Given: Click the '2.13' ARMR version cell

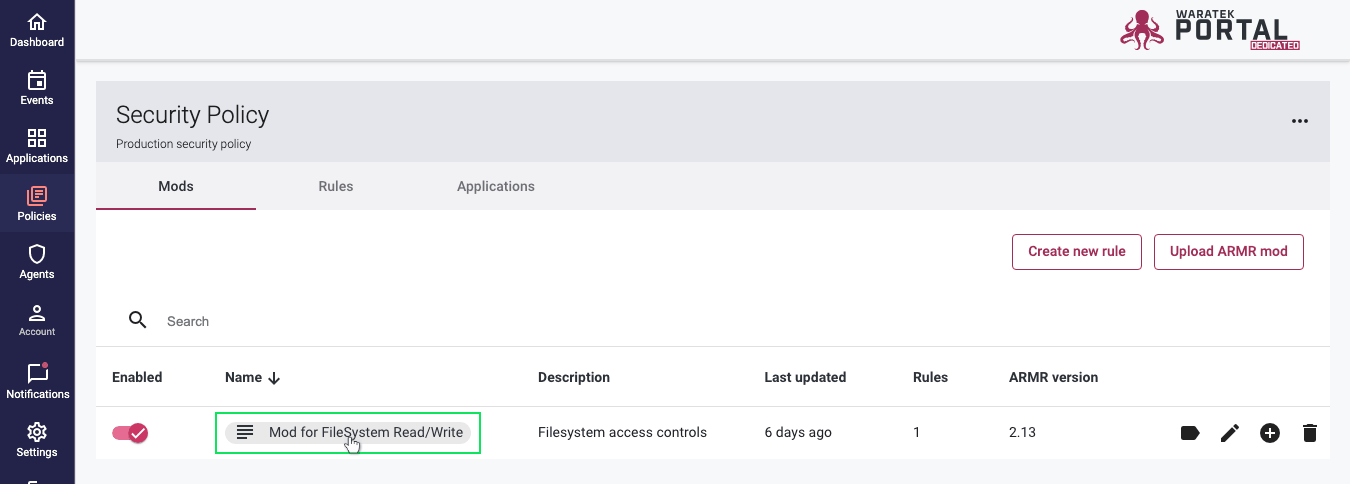Looking at the screenshot, I should click(1023, 432).
